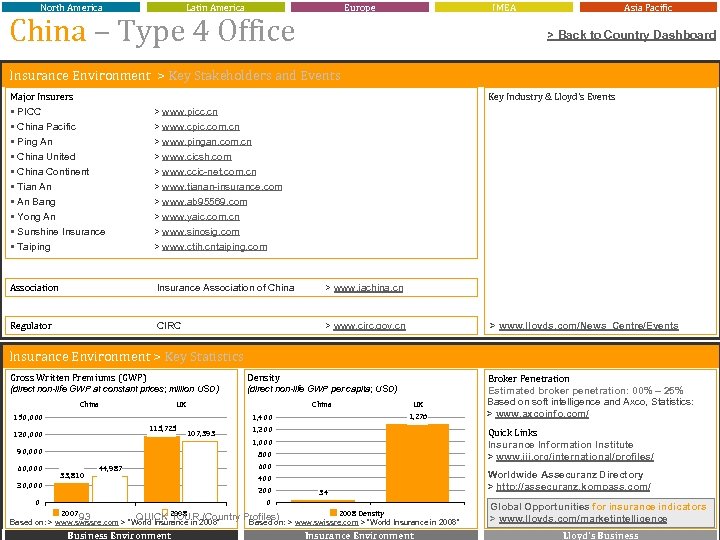Click UK density bar labeled 1,270
720x540 pixels.
417,463
